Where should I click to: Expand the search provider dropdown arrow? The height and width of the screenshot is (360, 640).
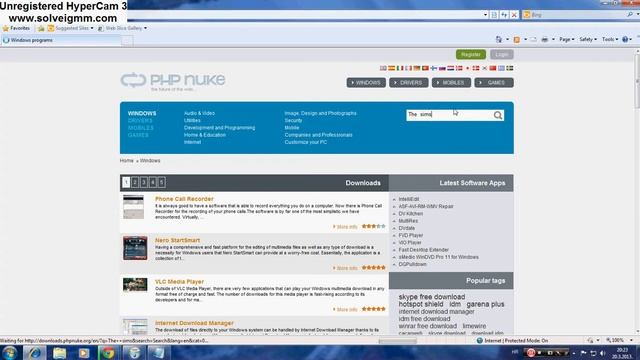(638, 14)
